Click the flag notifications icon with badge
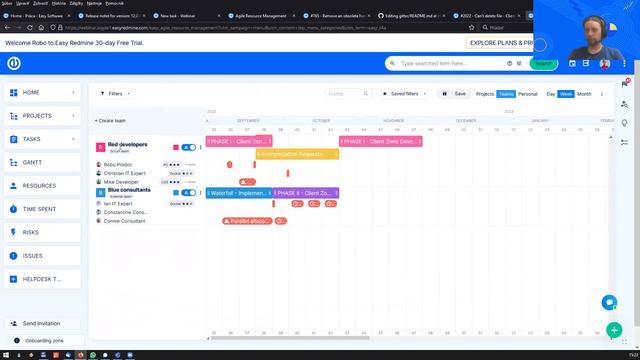The image size is (640, 360). point(625,84)
